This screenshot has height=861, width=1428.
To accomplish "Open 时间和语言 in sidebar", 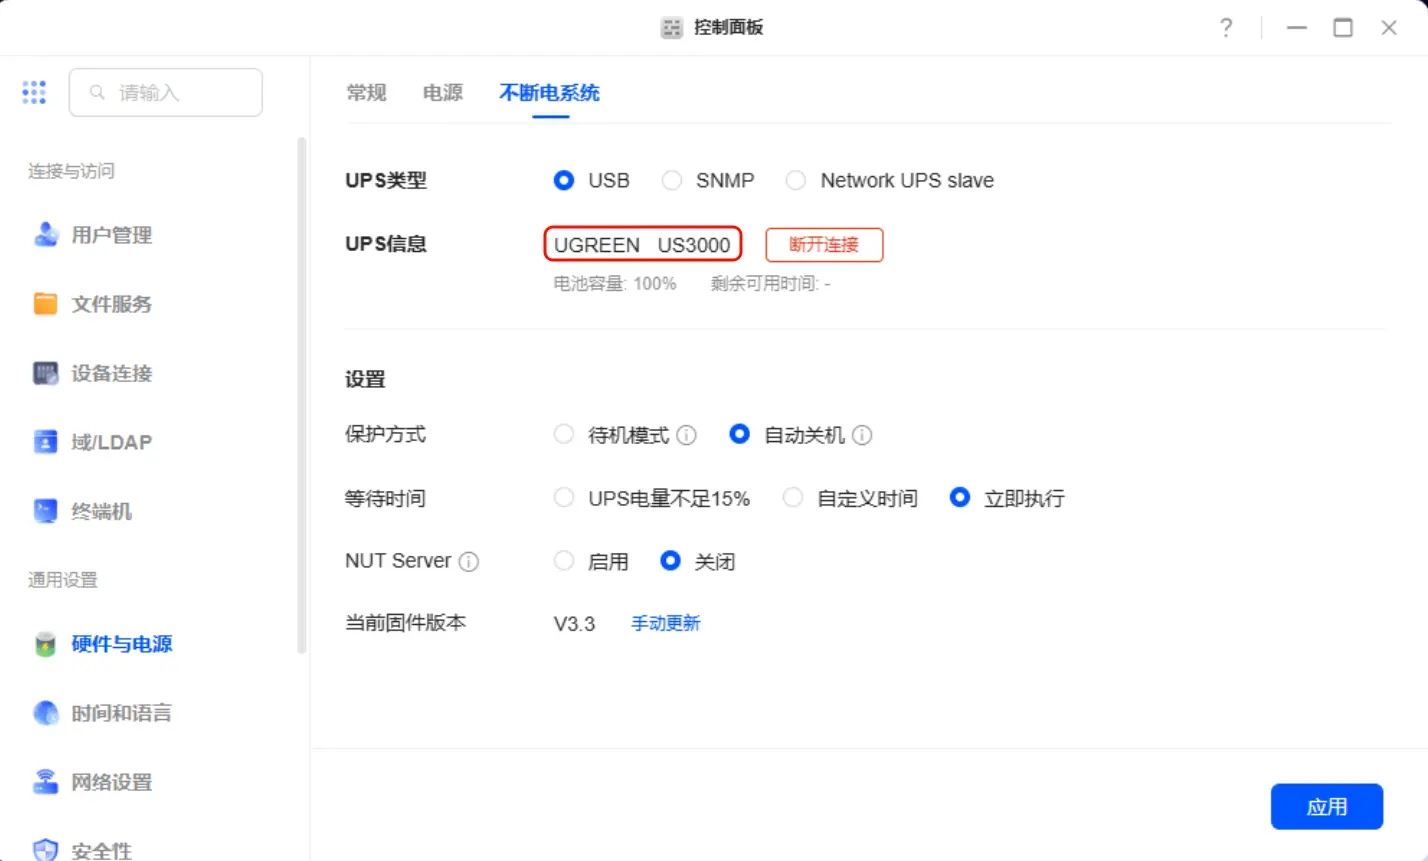I will coord(122,713).
